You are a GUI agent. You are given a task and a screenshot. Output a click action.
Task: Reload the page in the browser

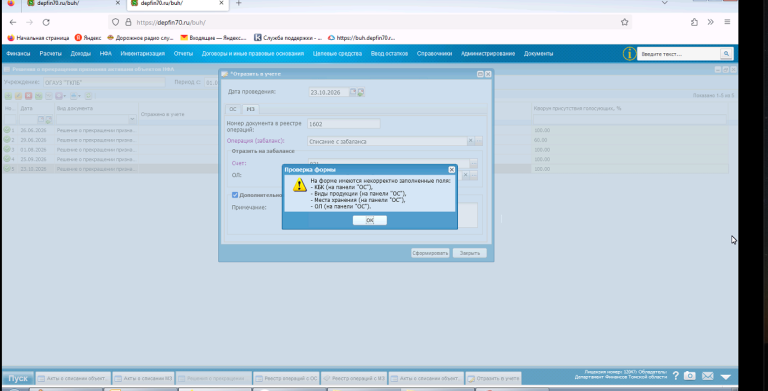(46, 22)
